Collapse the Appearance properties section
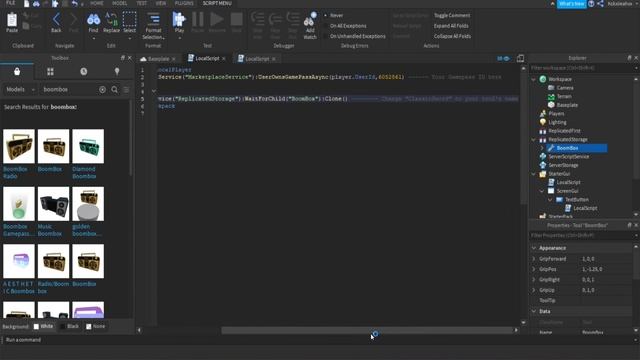 (534, 248)
